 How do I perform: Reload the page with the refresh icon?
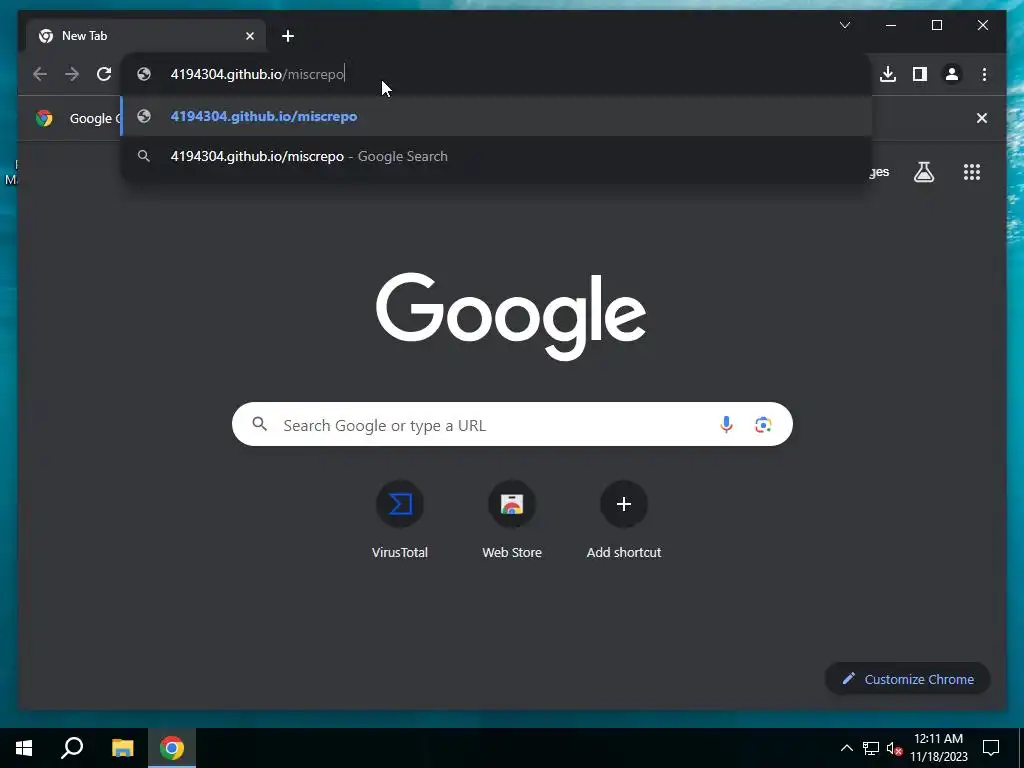(104, 74)
